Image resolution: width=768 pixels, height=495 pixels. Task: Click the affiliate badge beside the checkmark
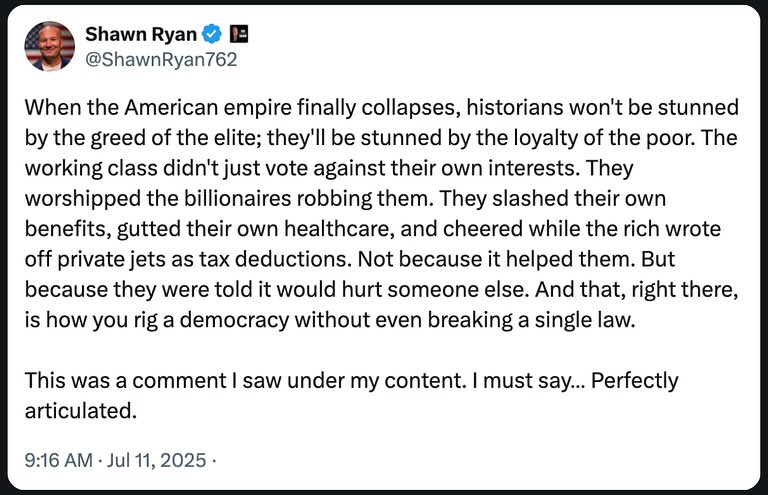(x=239, y=34)
